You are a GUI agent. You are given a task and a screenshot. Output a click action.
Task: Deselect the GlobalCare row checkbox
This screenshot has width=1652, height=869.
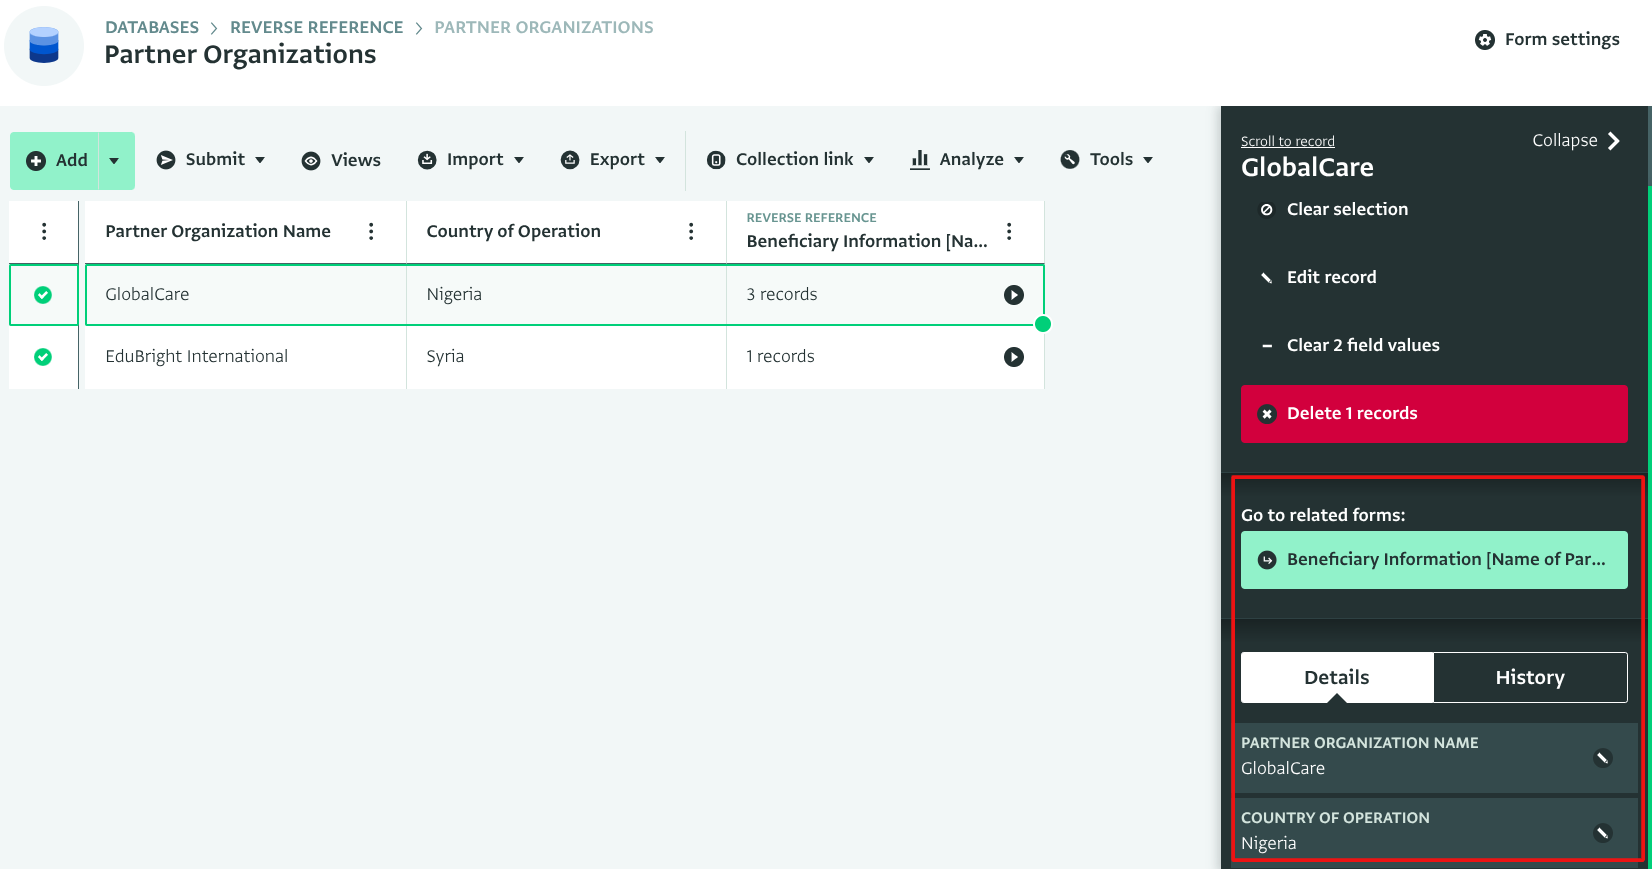43,295
